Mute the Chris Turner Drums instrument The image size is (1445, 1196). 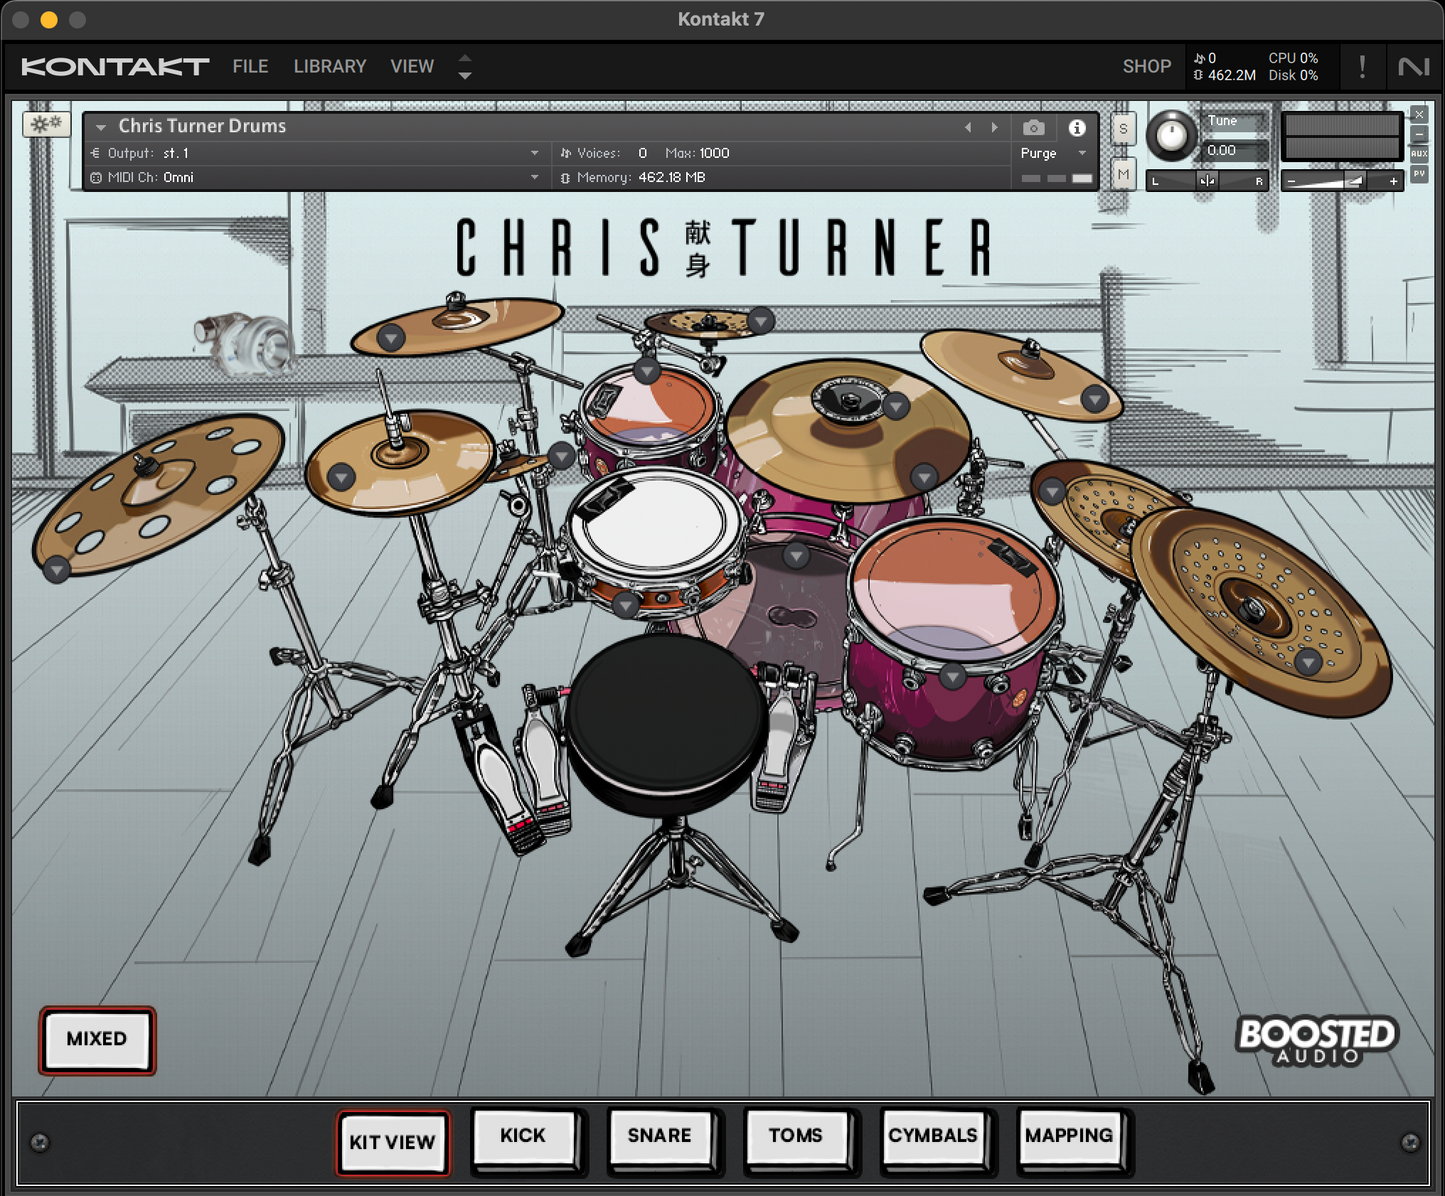coord(1123,174)
